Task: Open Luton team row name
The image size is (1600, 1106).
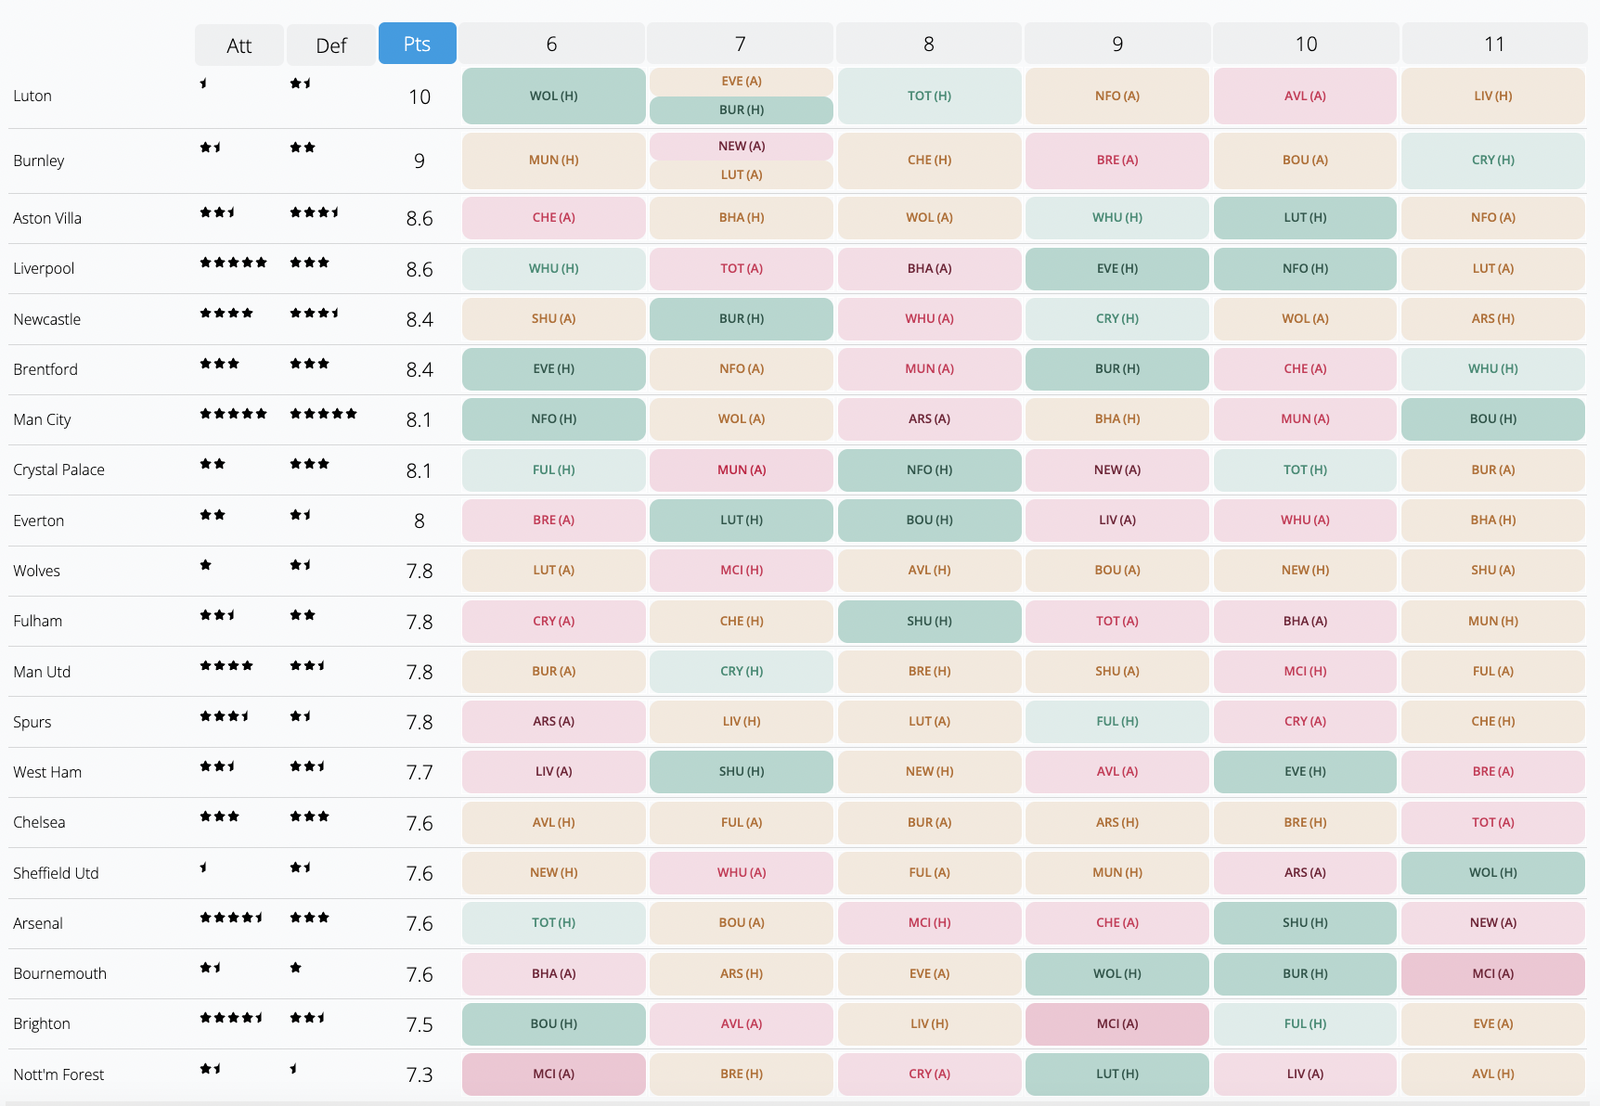Action: pyautogui.click(x=32, y=96)
